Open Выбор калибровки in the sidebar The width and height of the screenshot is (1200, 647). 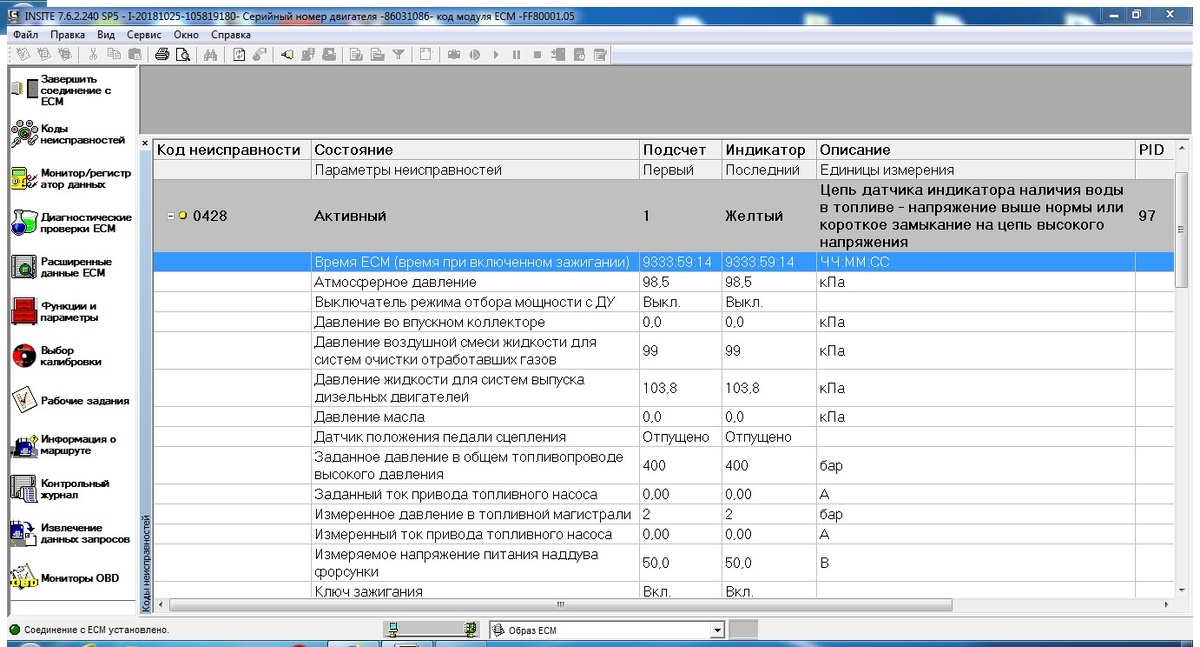(x=56, y=356)
